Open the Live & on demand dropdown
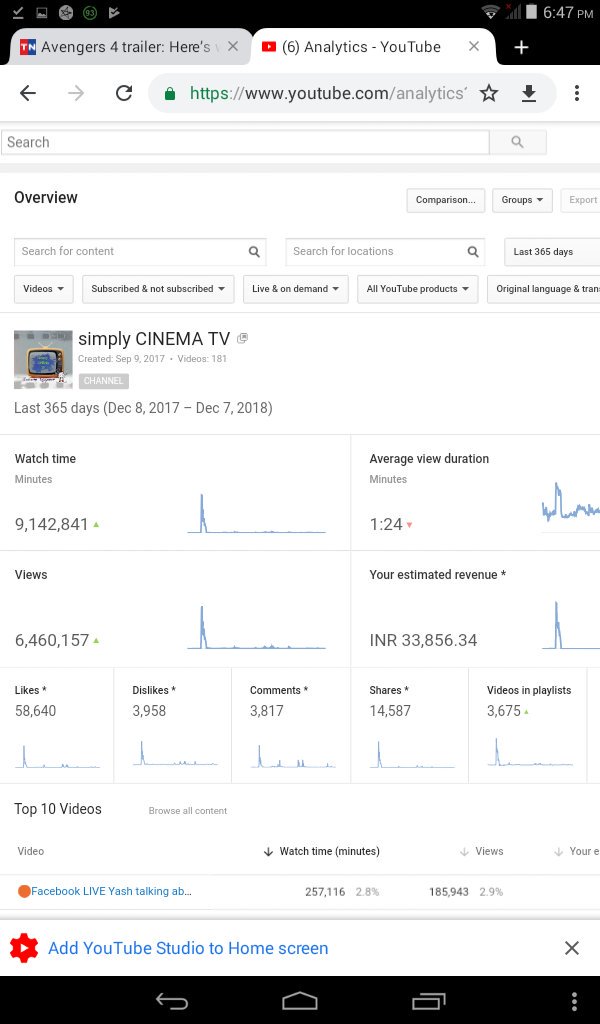Screen dimensions: 600x1024 click(296, 289)
